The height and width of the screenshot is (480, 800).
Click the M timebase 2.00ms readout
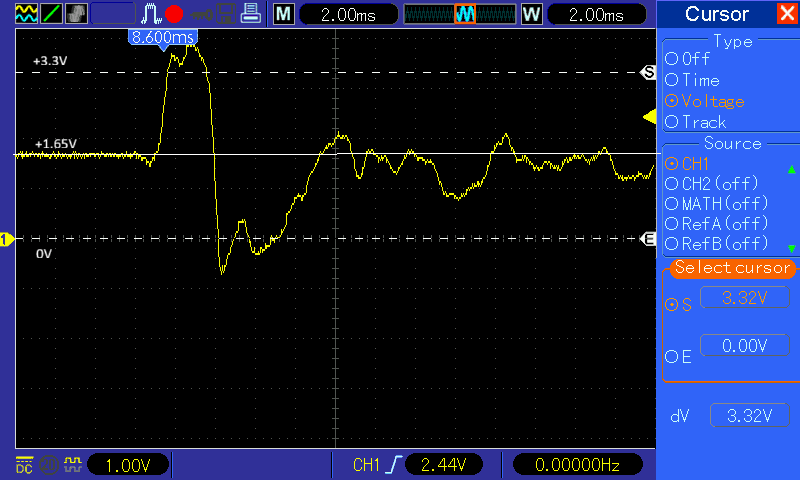pos(342,14)
